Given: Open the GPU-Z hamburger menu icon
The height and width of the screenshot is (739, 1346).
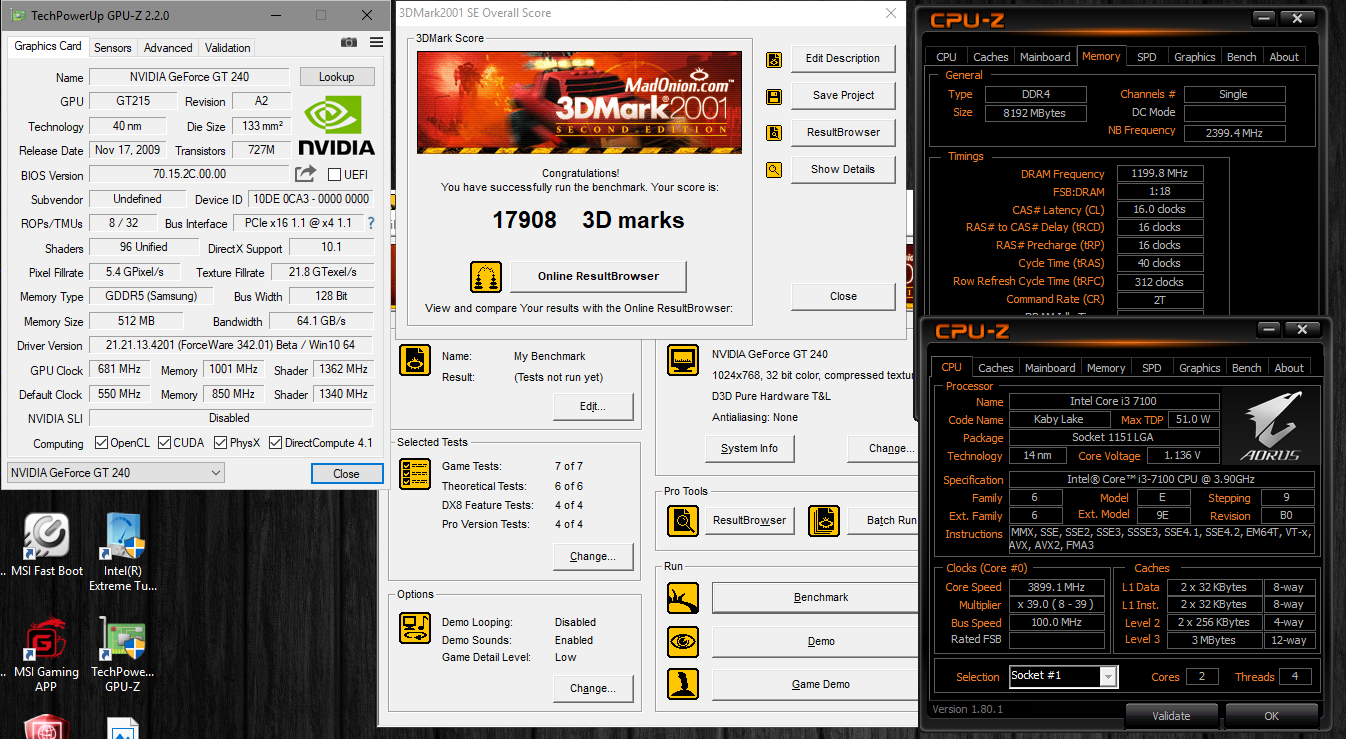Looking at the screenshot, I should click(x=376, y=42).
